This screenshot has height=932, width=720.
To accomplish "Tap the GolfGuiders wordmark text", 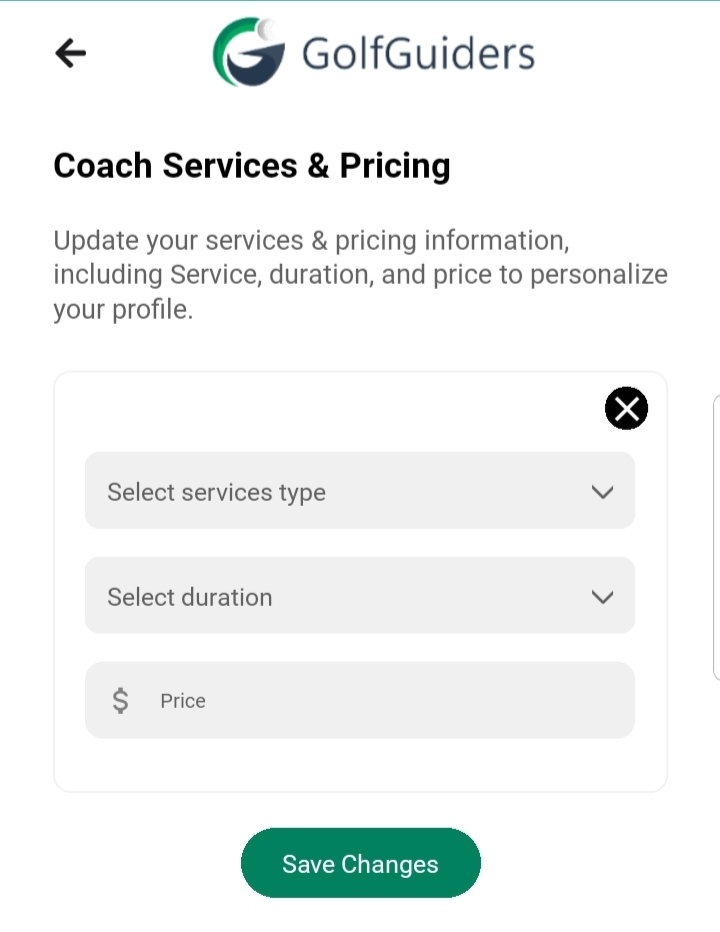I will point(418,54).
